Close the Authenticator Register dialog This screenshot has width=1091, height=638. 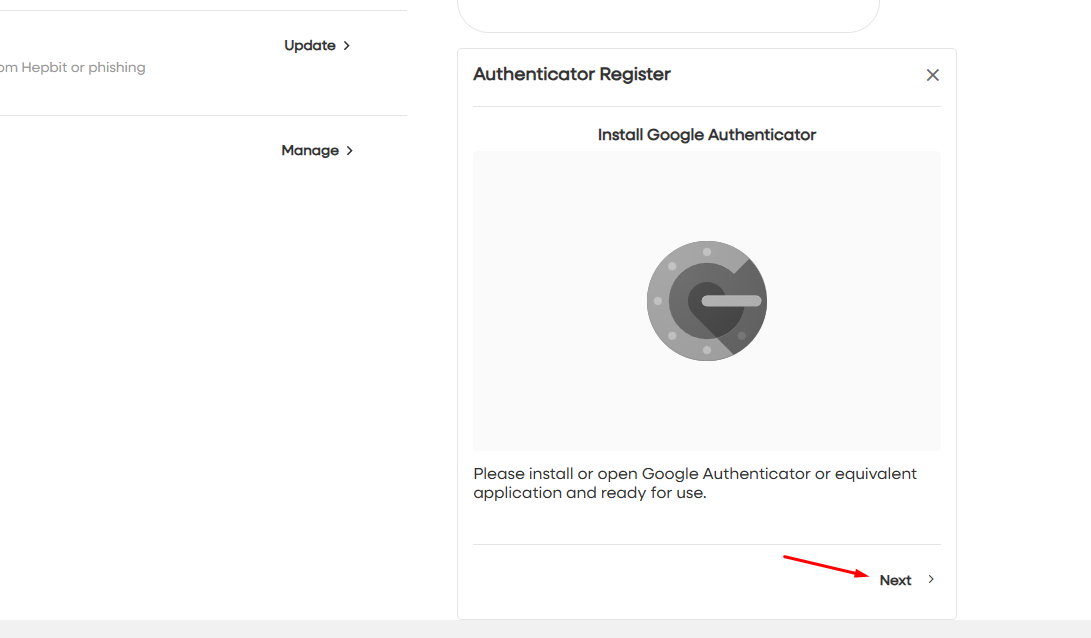932,75
